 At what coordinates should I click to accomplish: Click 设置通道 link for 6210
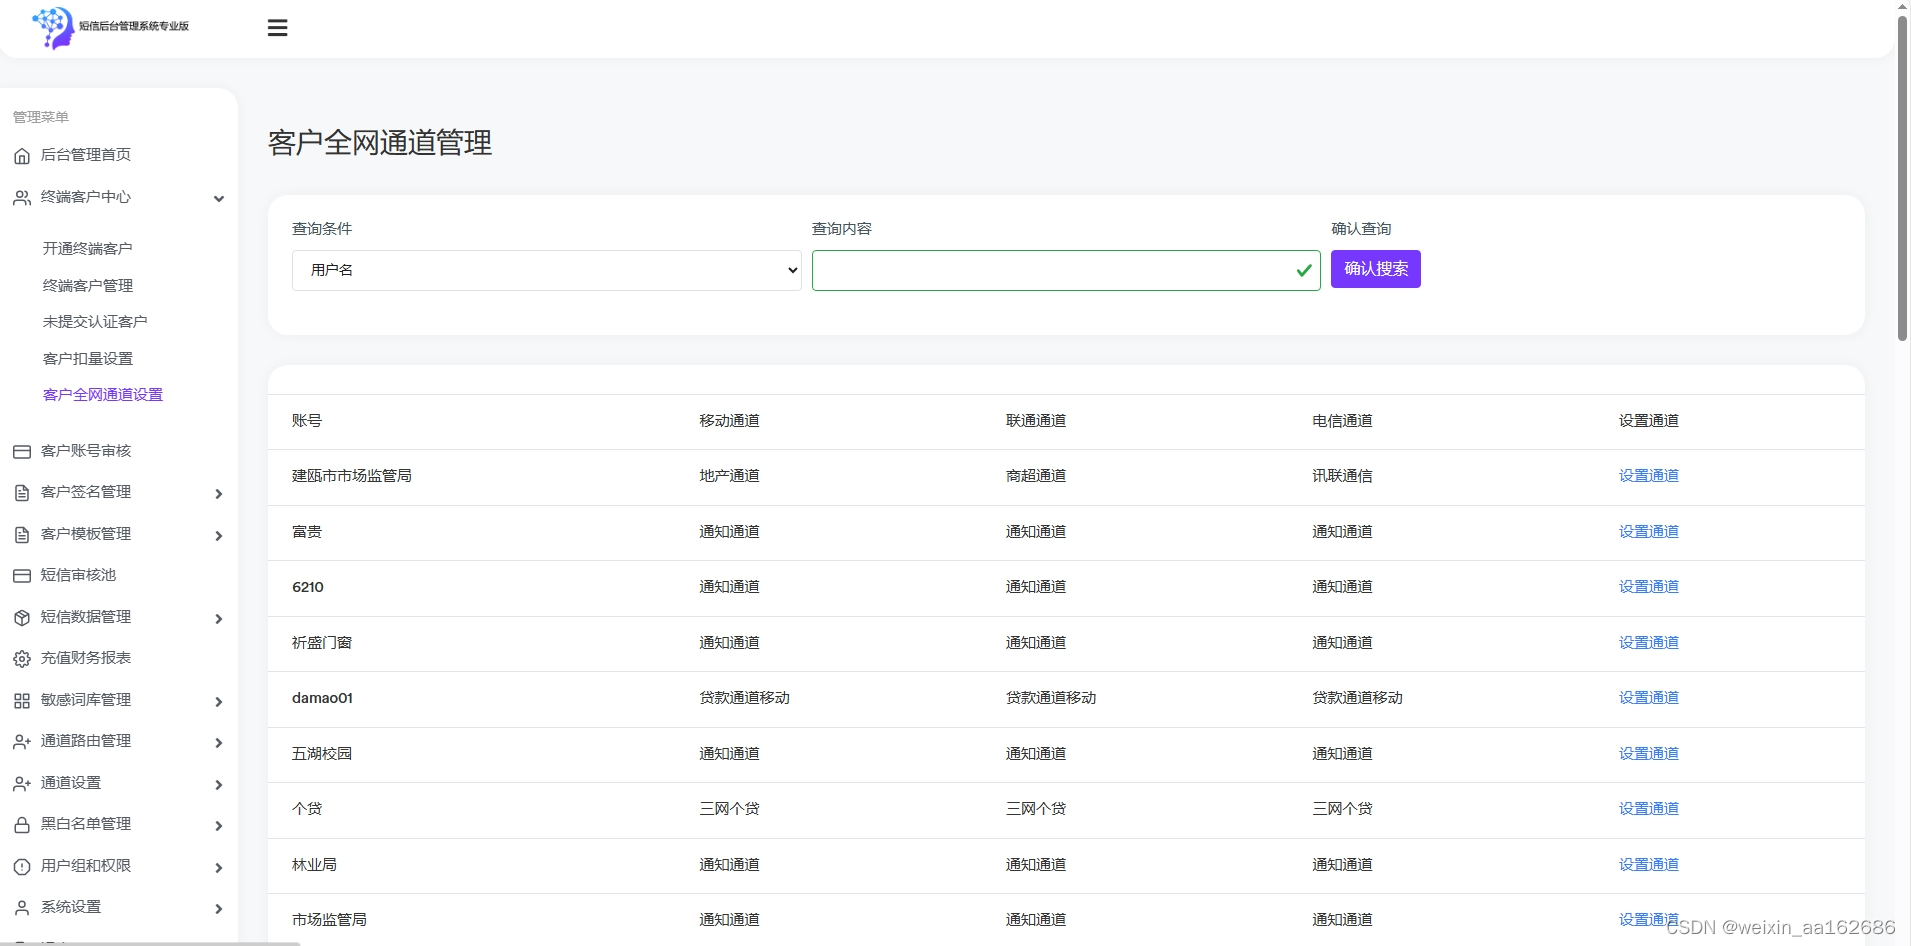click(x=1648, y=587)
